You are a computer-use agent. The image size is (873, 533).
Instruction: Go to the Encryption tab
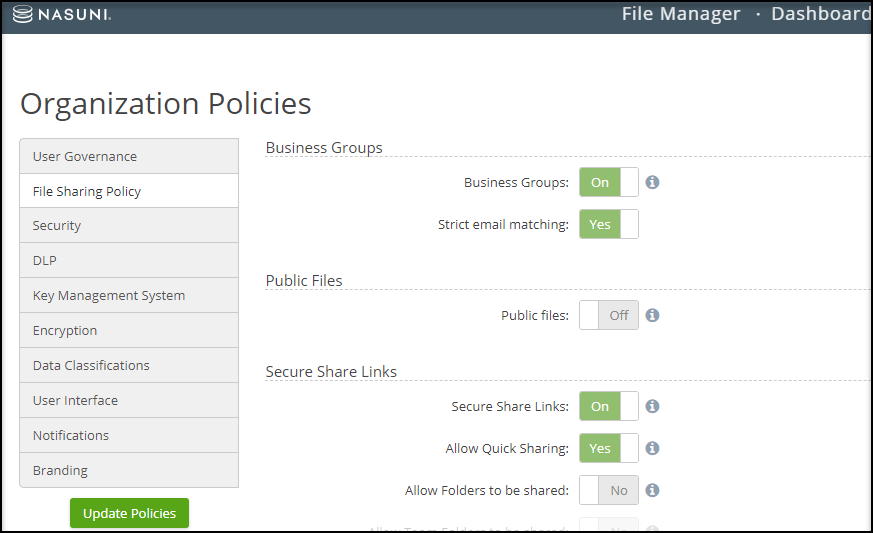(129, 331)
